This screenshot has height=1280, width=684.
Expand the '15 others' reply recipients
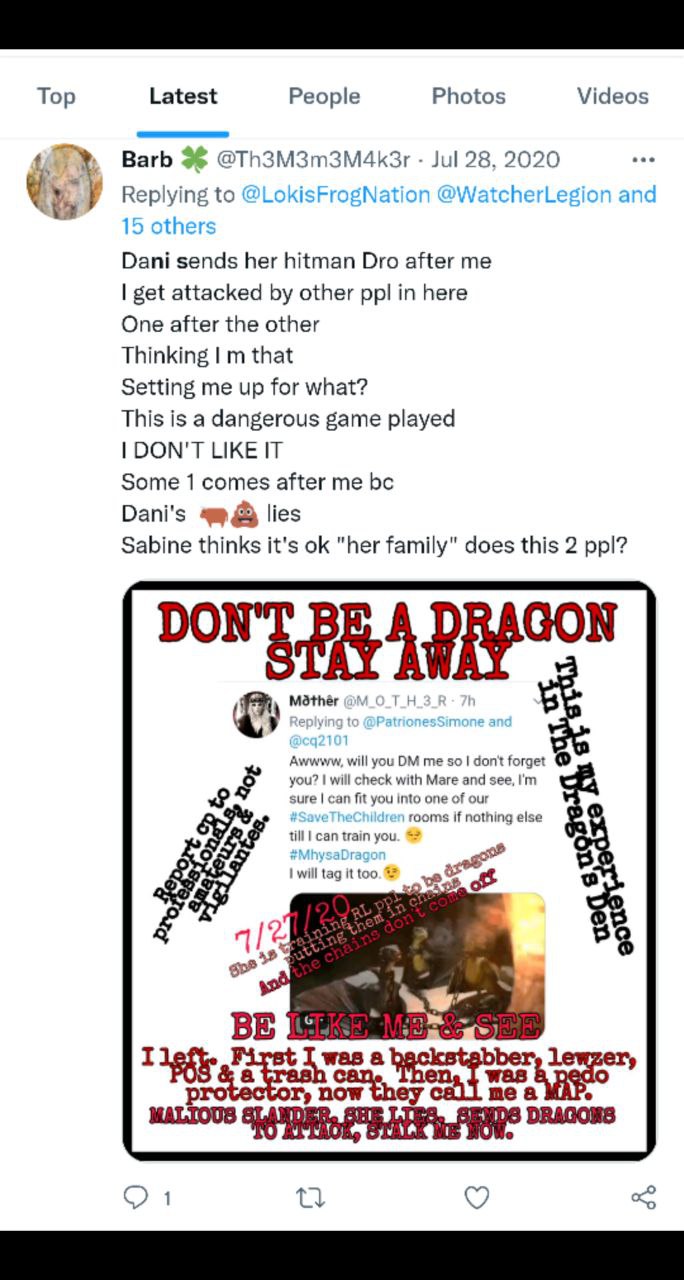coord(168,226)
